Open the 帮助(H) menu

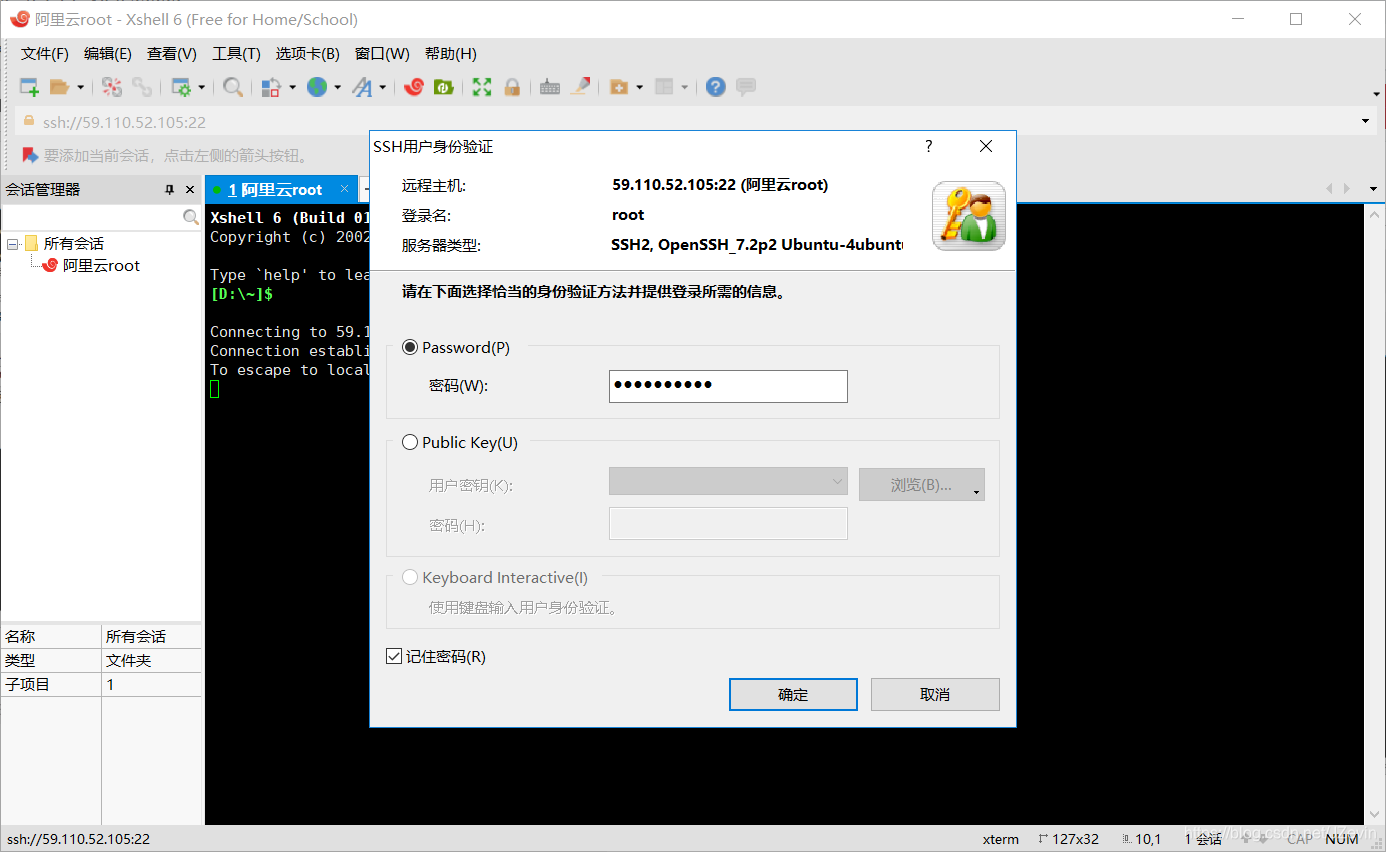[x=450, y=54]
